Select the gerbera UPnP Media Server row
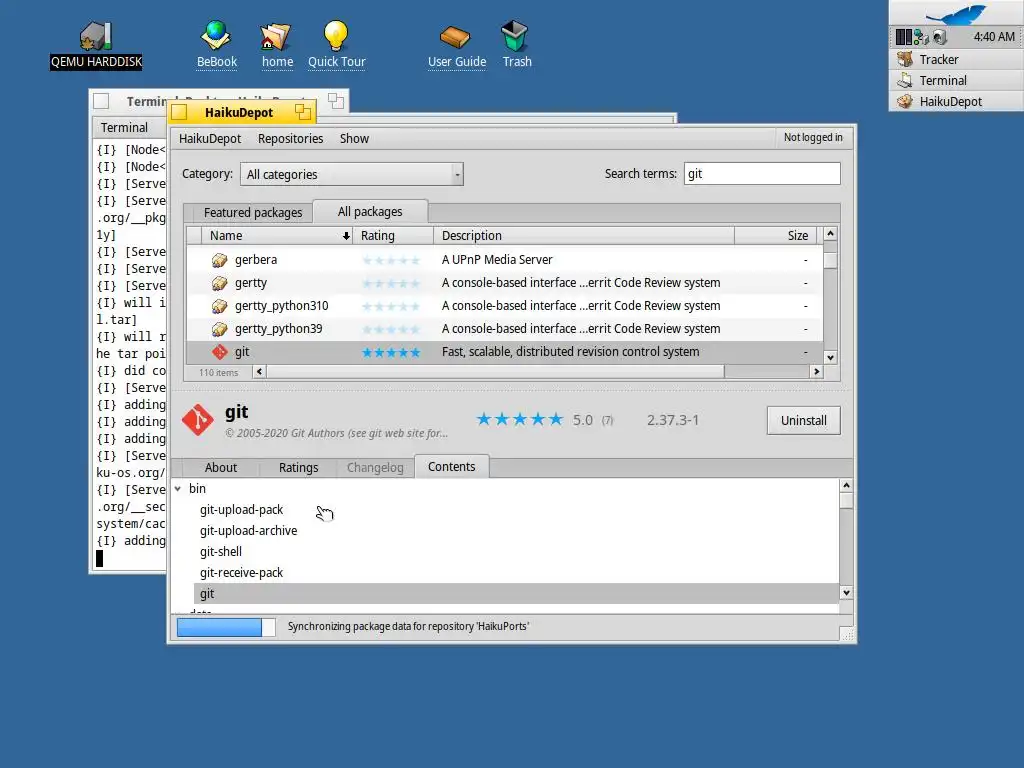The height and width of the screenshot is (768, 1024). click(x=504, y=260)
